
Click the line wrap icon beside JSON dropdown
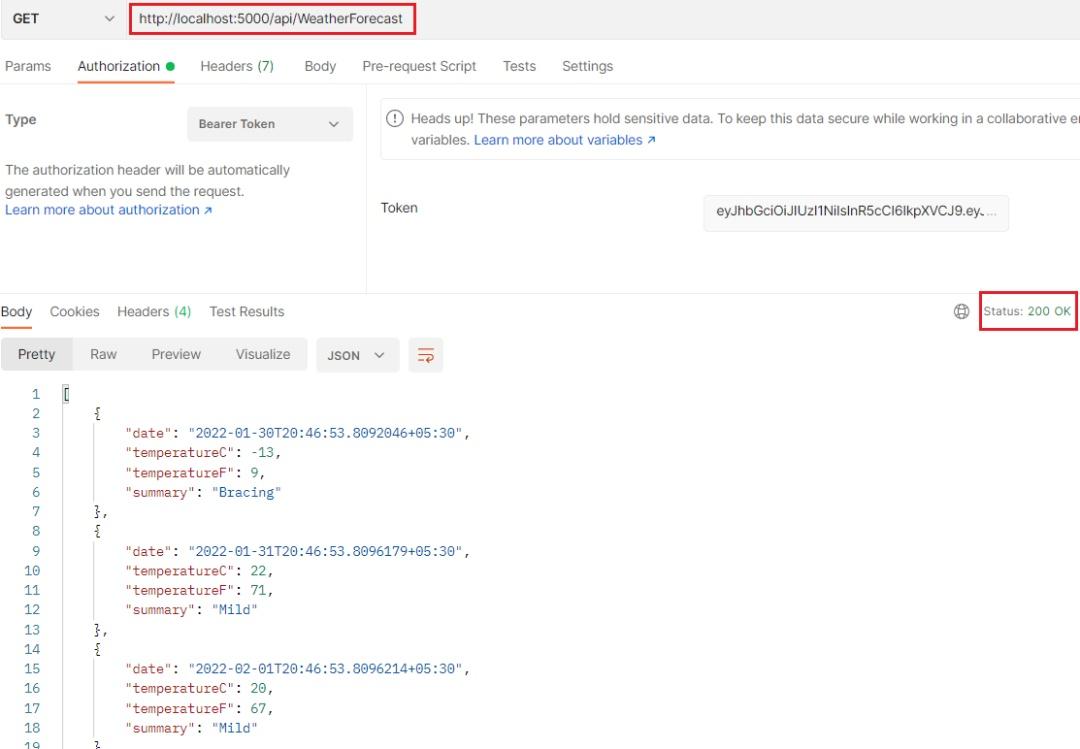click(426, 354)
